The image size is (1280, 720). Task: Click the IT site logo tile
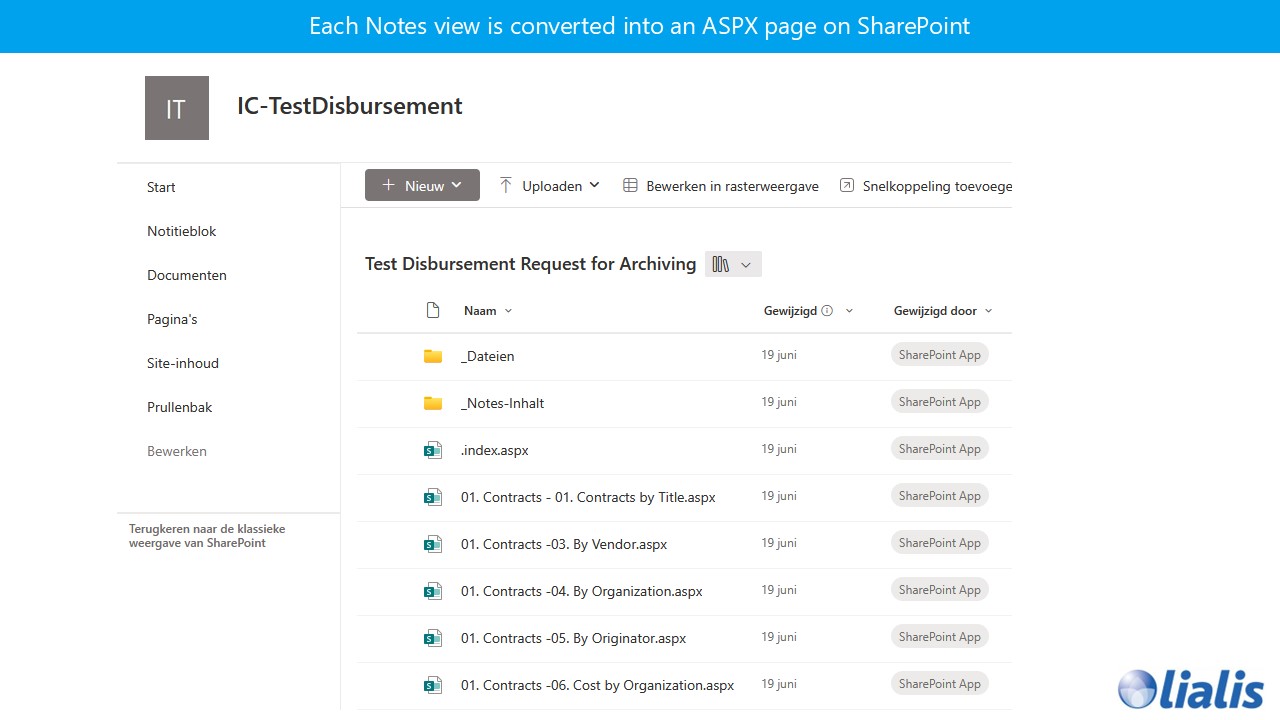pyautogui.click(x=176, y=108)
